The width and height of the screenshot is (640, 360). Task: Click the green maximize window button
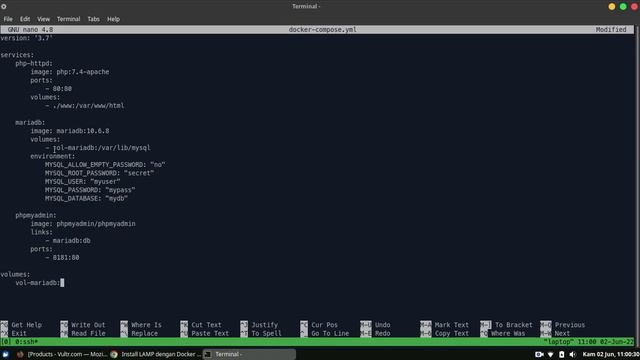623,7
